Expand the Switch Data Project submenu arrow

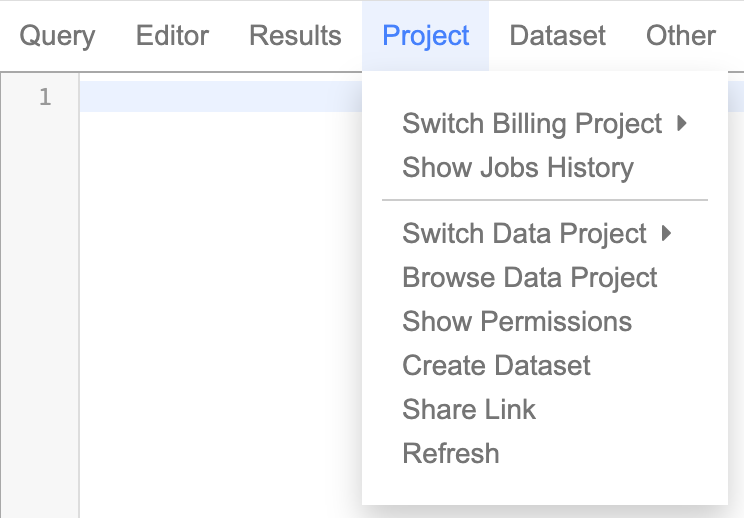point(667,234)
